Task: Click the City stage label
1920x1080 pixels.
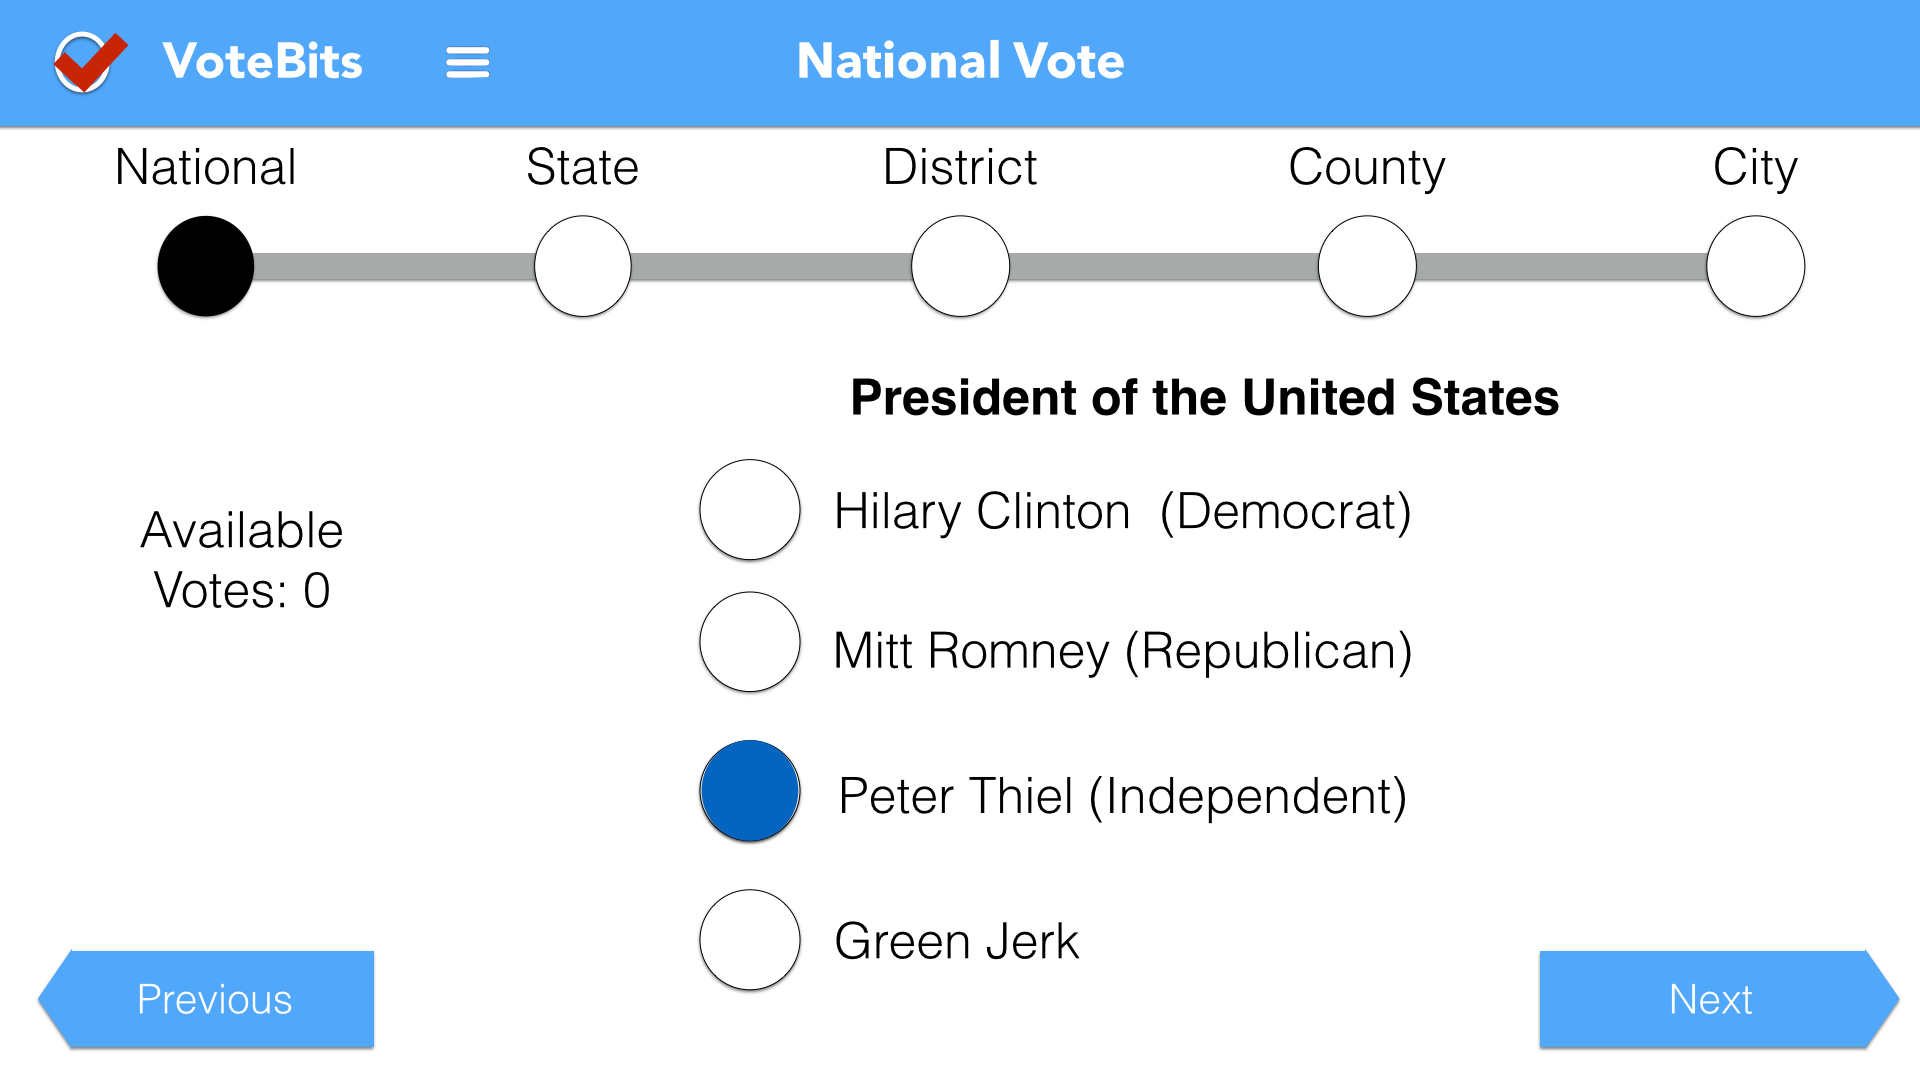Action: (x=1755, y=167)
